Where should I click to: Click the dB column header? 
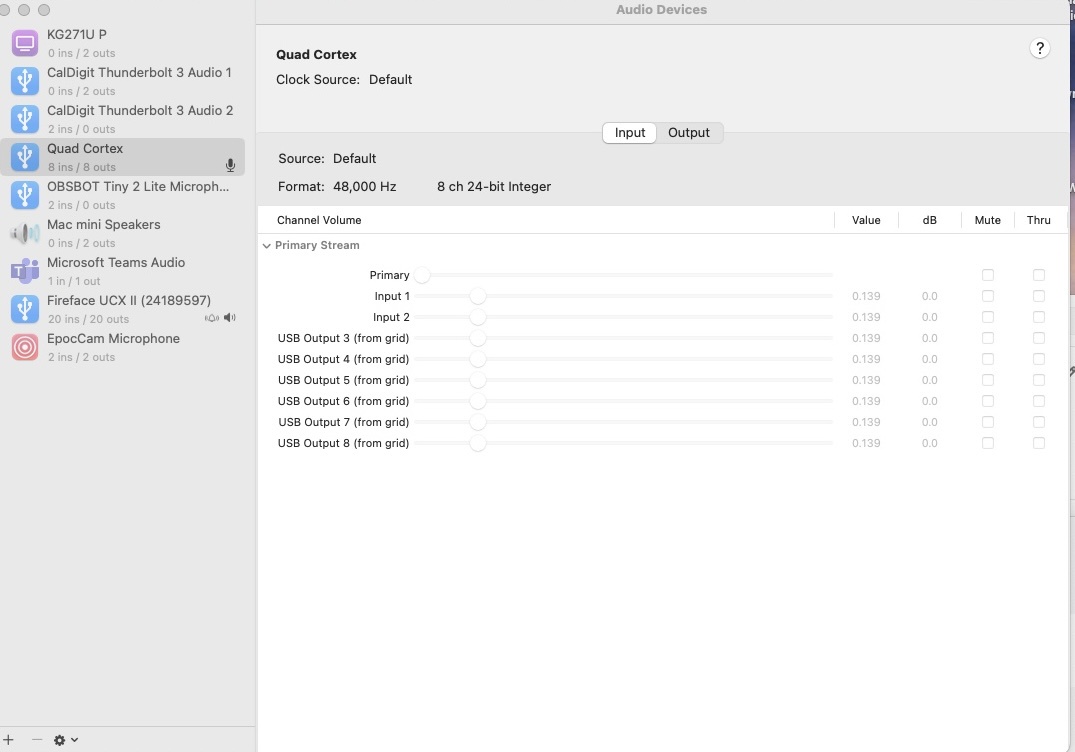click(929, 220)
